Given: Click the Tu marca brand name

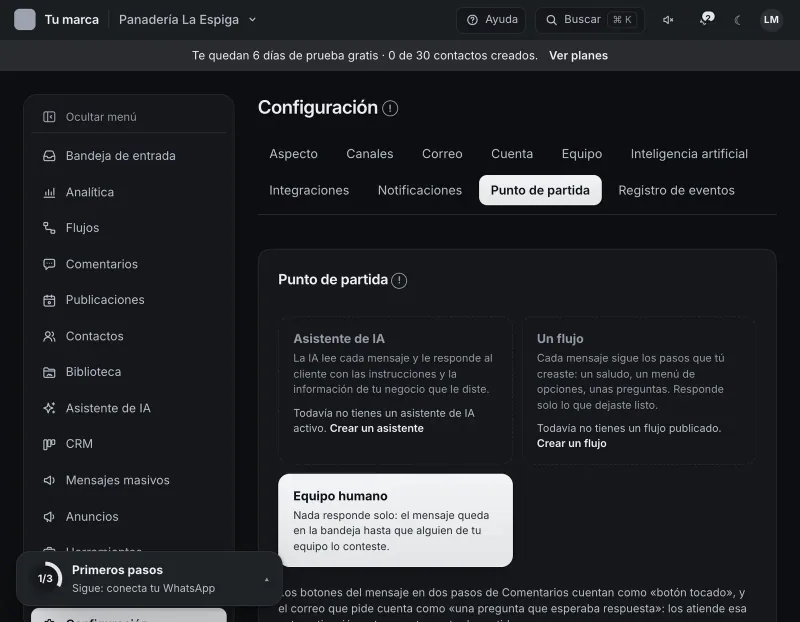Looking at the screenshot, I should pyautogui.click(x=71, y=19).
